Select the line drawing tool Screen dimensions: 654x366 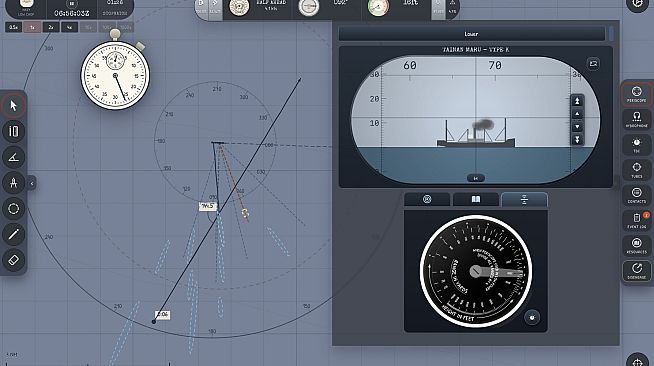[13, 234]
